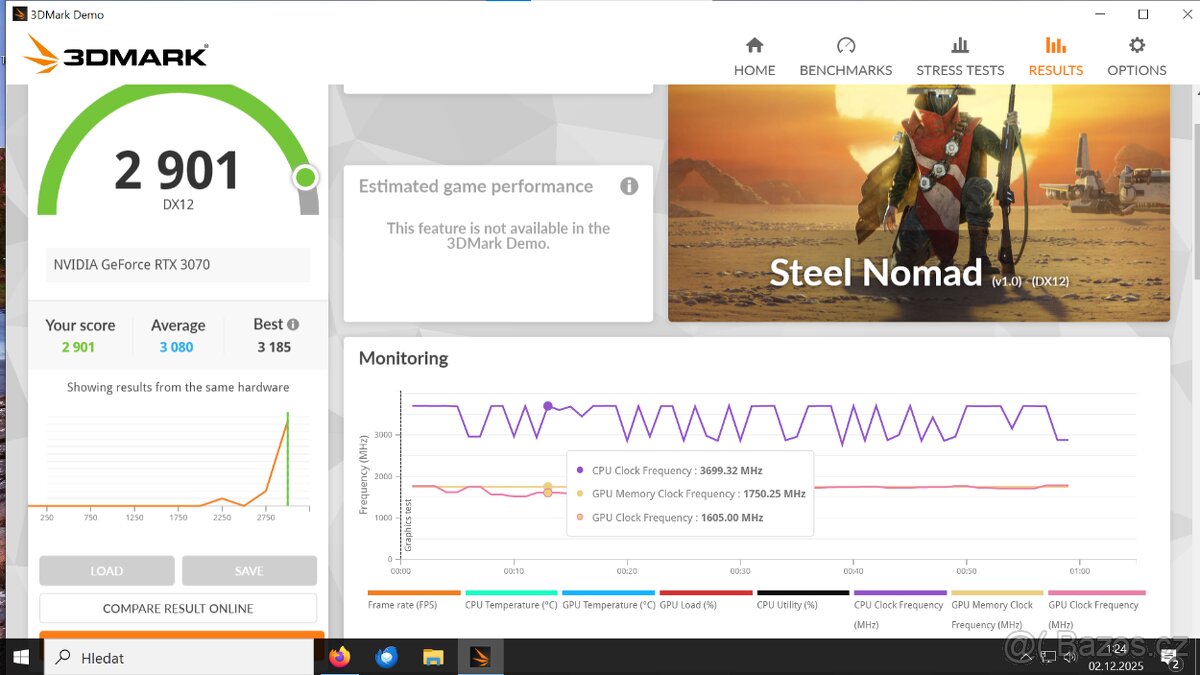Open Firefox from the taskbar

[340, 657]
